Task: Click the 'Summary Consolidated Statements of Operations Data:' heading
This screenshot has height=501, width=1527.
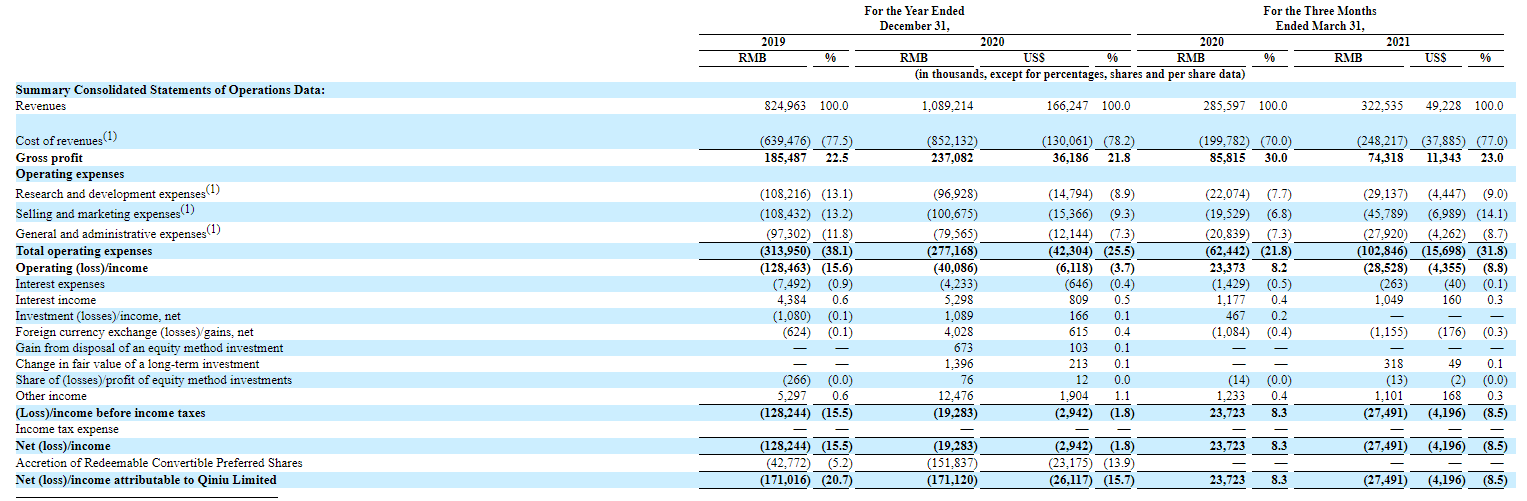Action: [x=170, y=90]
